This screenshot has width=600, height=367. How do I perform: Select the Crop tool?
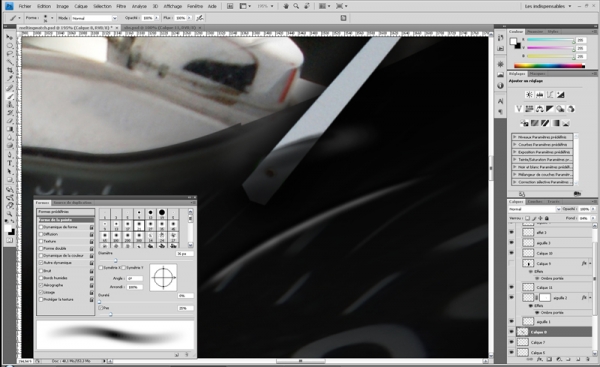click(10, 70)
